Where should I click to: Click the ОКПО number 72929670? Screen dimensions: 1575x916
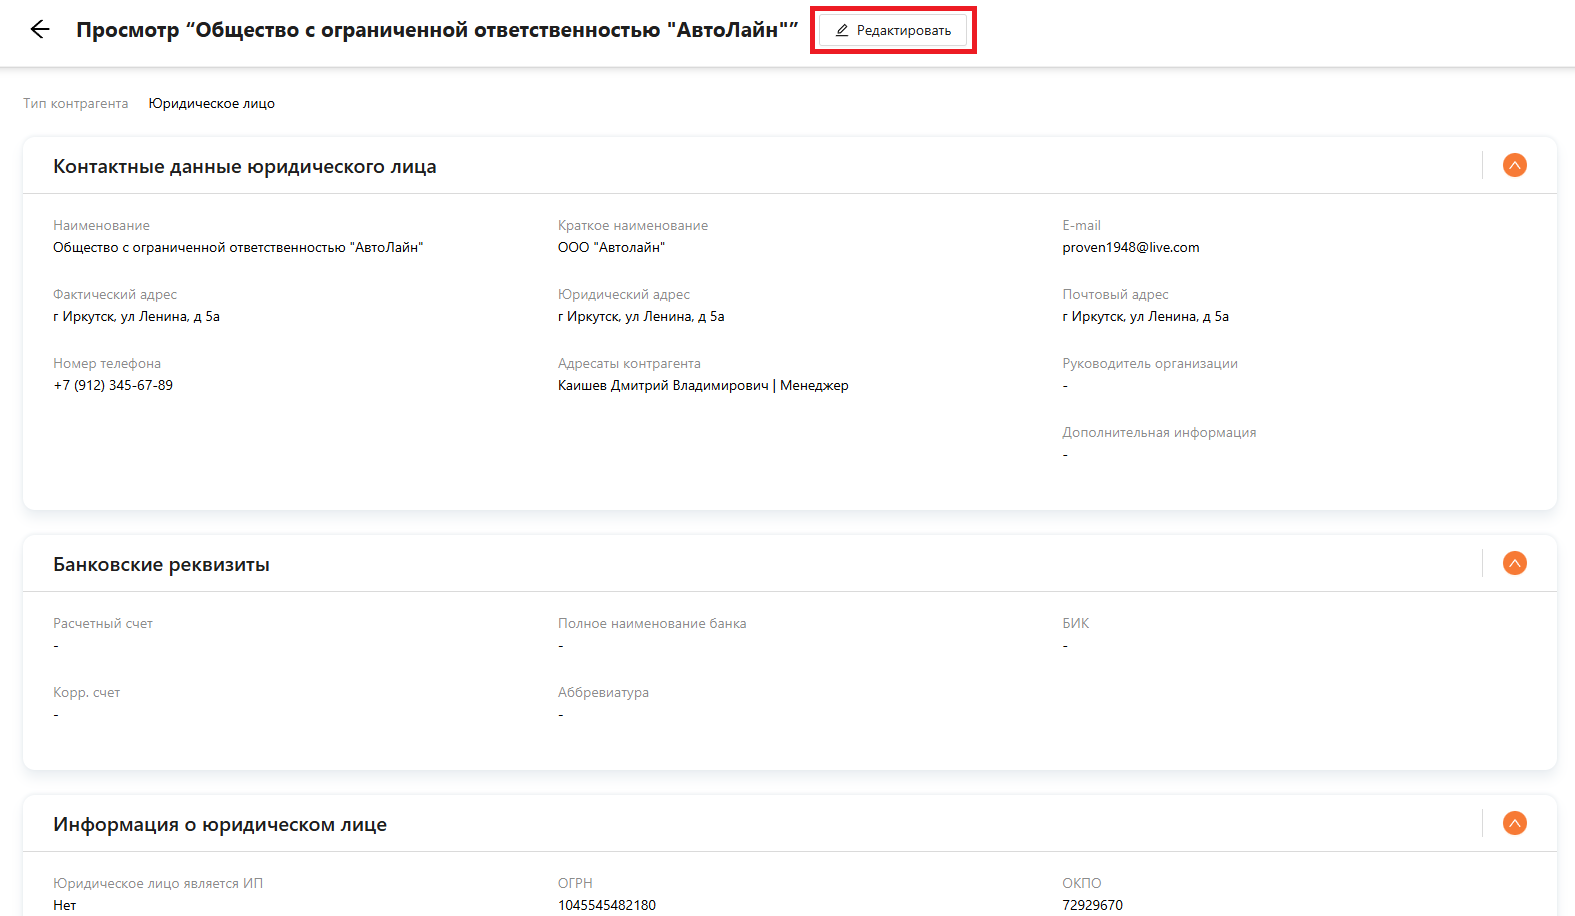[1092, 905]
